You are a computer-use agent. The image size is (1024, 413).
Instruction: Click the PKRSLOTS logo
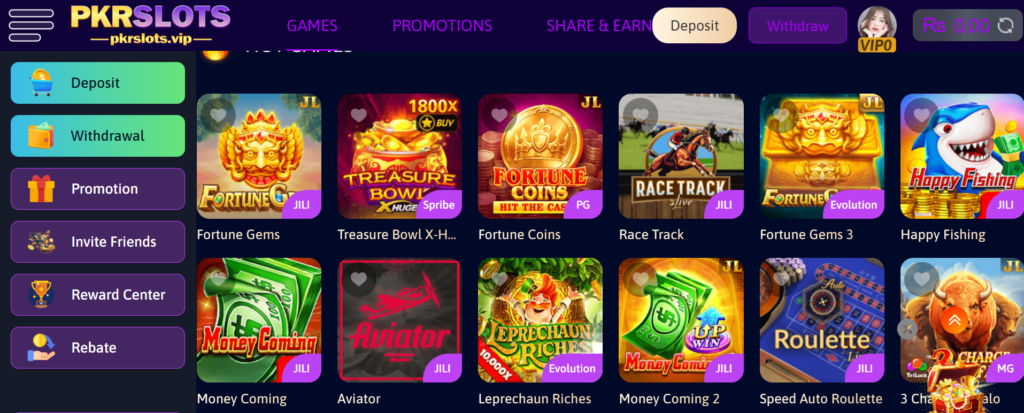tap(150, 24)
